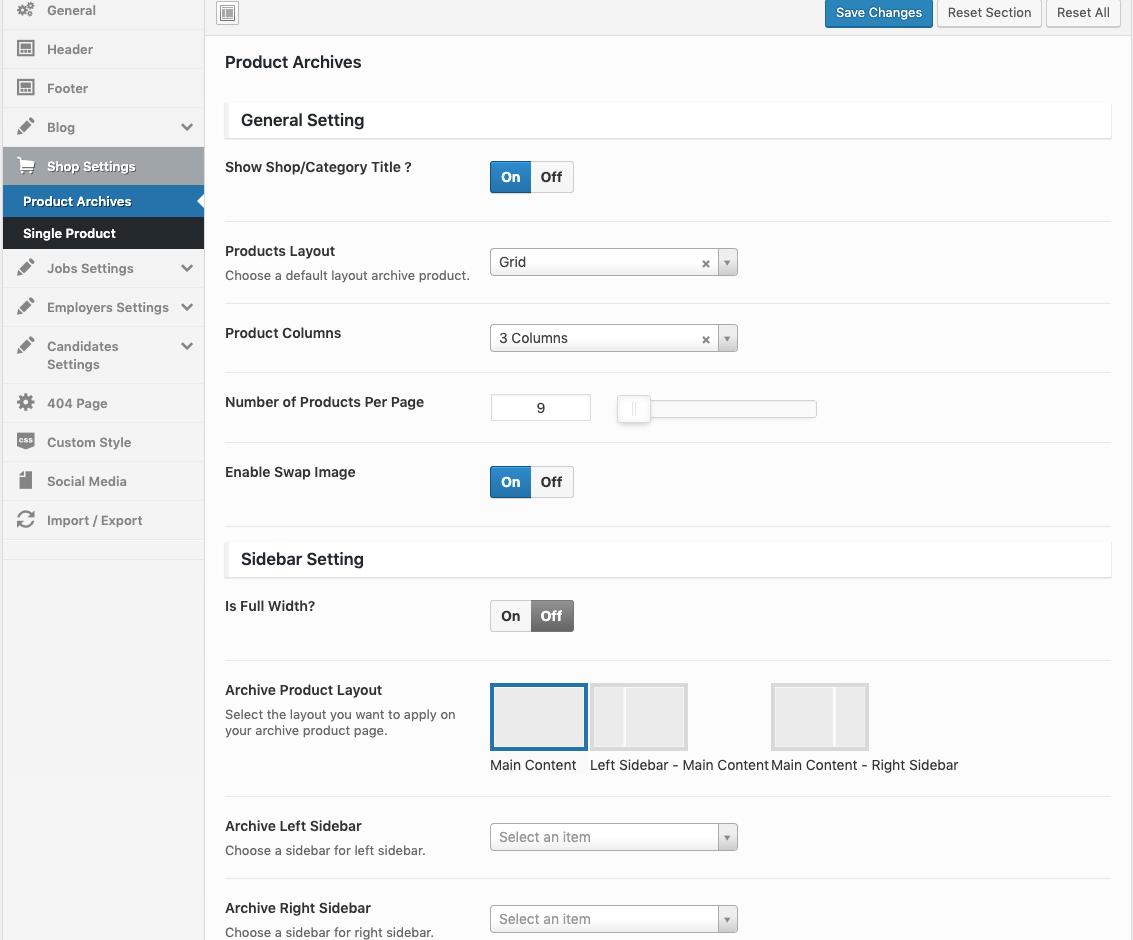The image size is (1133, 940).
Task: Click the Import / Export refresh icon
Action: 26,520
